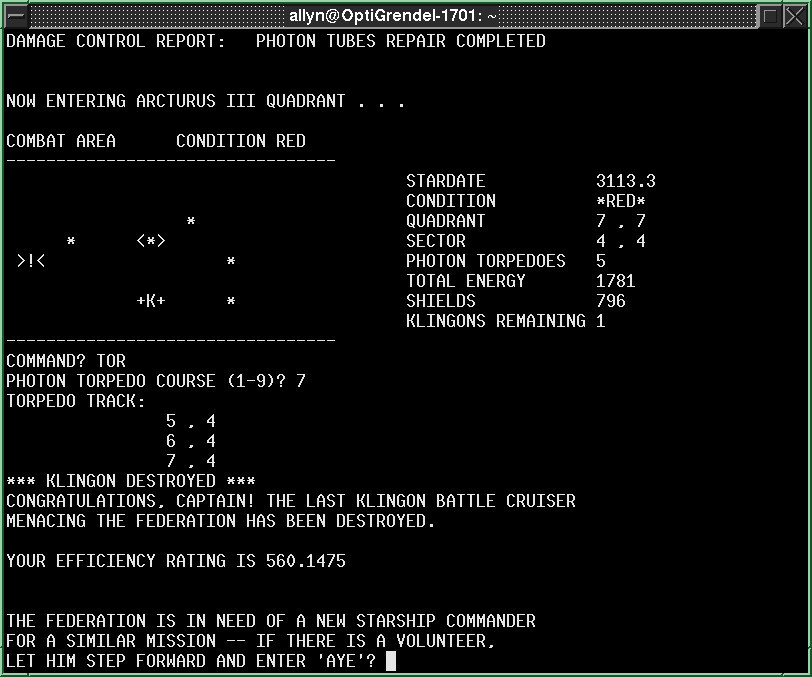Click the block cursor after 'AYE'? prompt

pos(391,661)
